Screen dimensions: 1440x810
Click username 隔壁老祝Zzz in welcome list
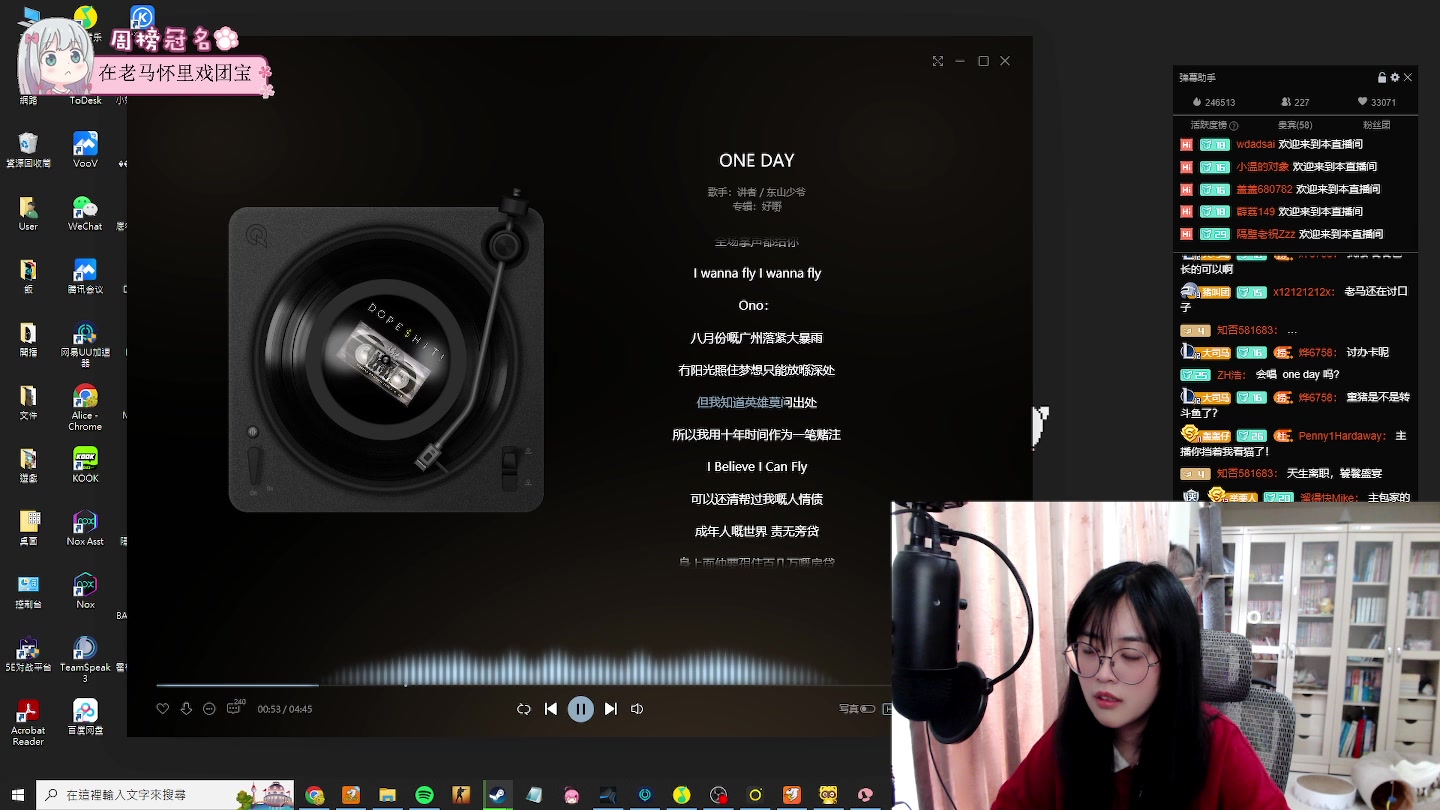[1266, 234]
